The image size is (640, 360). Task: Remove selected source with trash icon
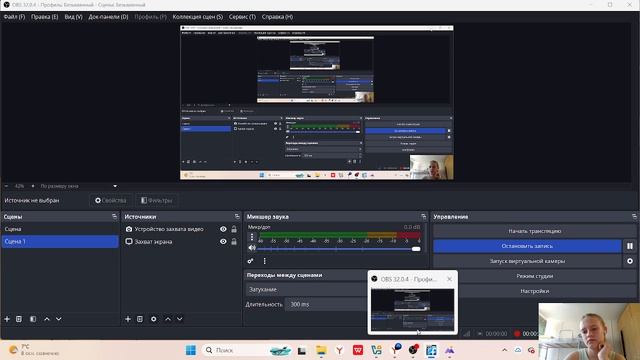[140, 319]
